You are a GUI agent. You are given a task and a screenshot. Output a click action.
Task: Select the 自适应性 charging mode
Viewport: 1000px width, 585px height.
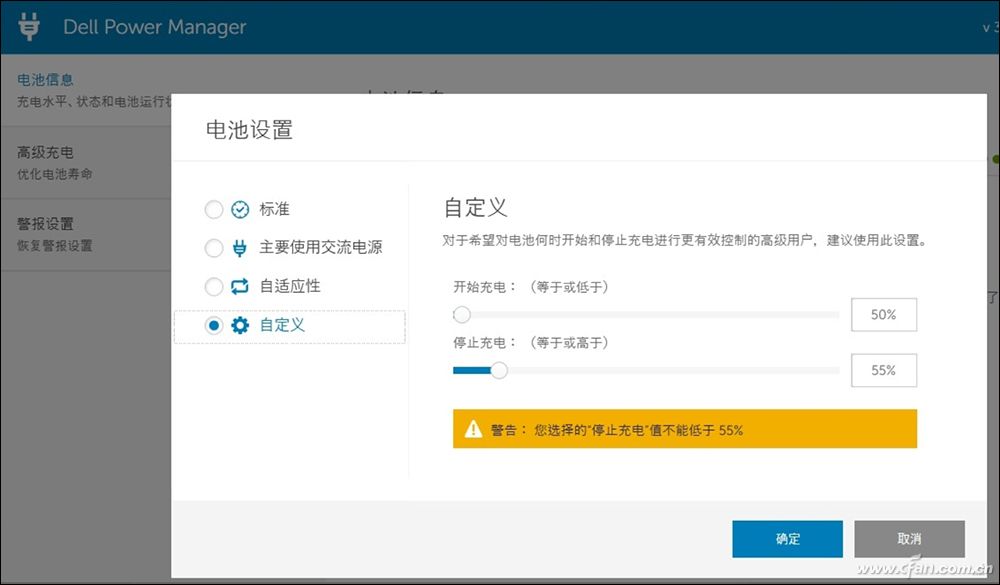tap(213, 286)
